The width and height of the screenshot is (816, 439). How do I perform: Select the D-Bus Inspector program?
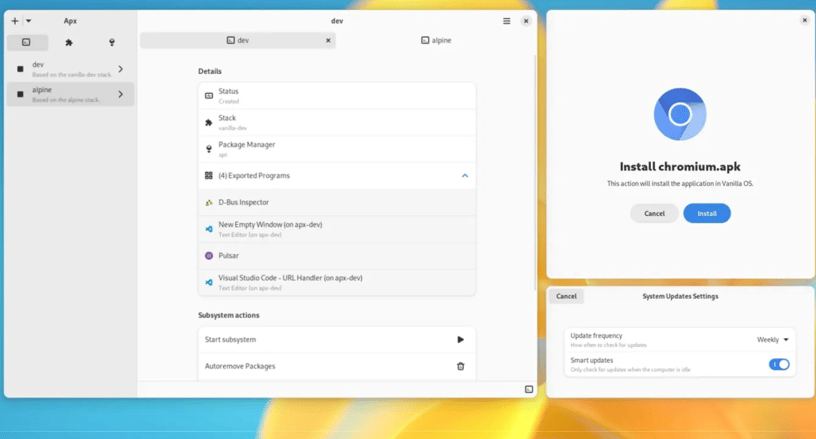click(x=337, y=202)
